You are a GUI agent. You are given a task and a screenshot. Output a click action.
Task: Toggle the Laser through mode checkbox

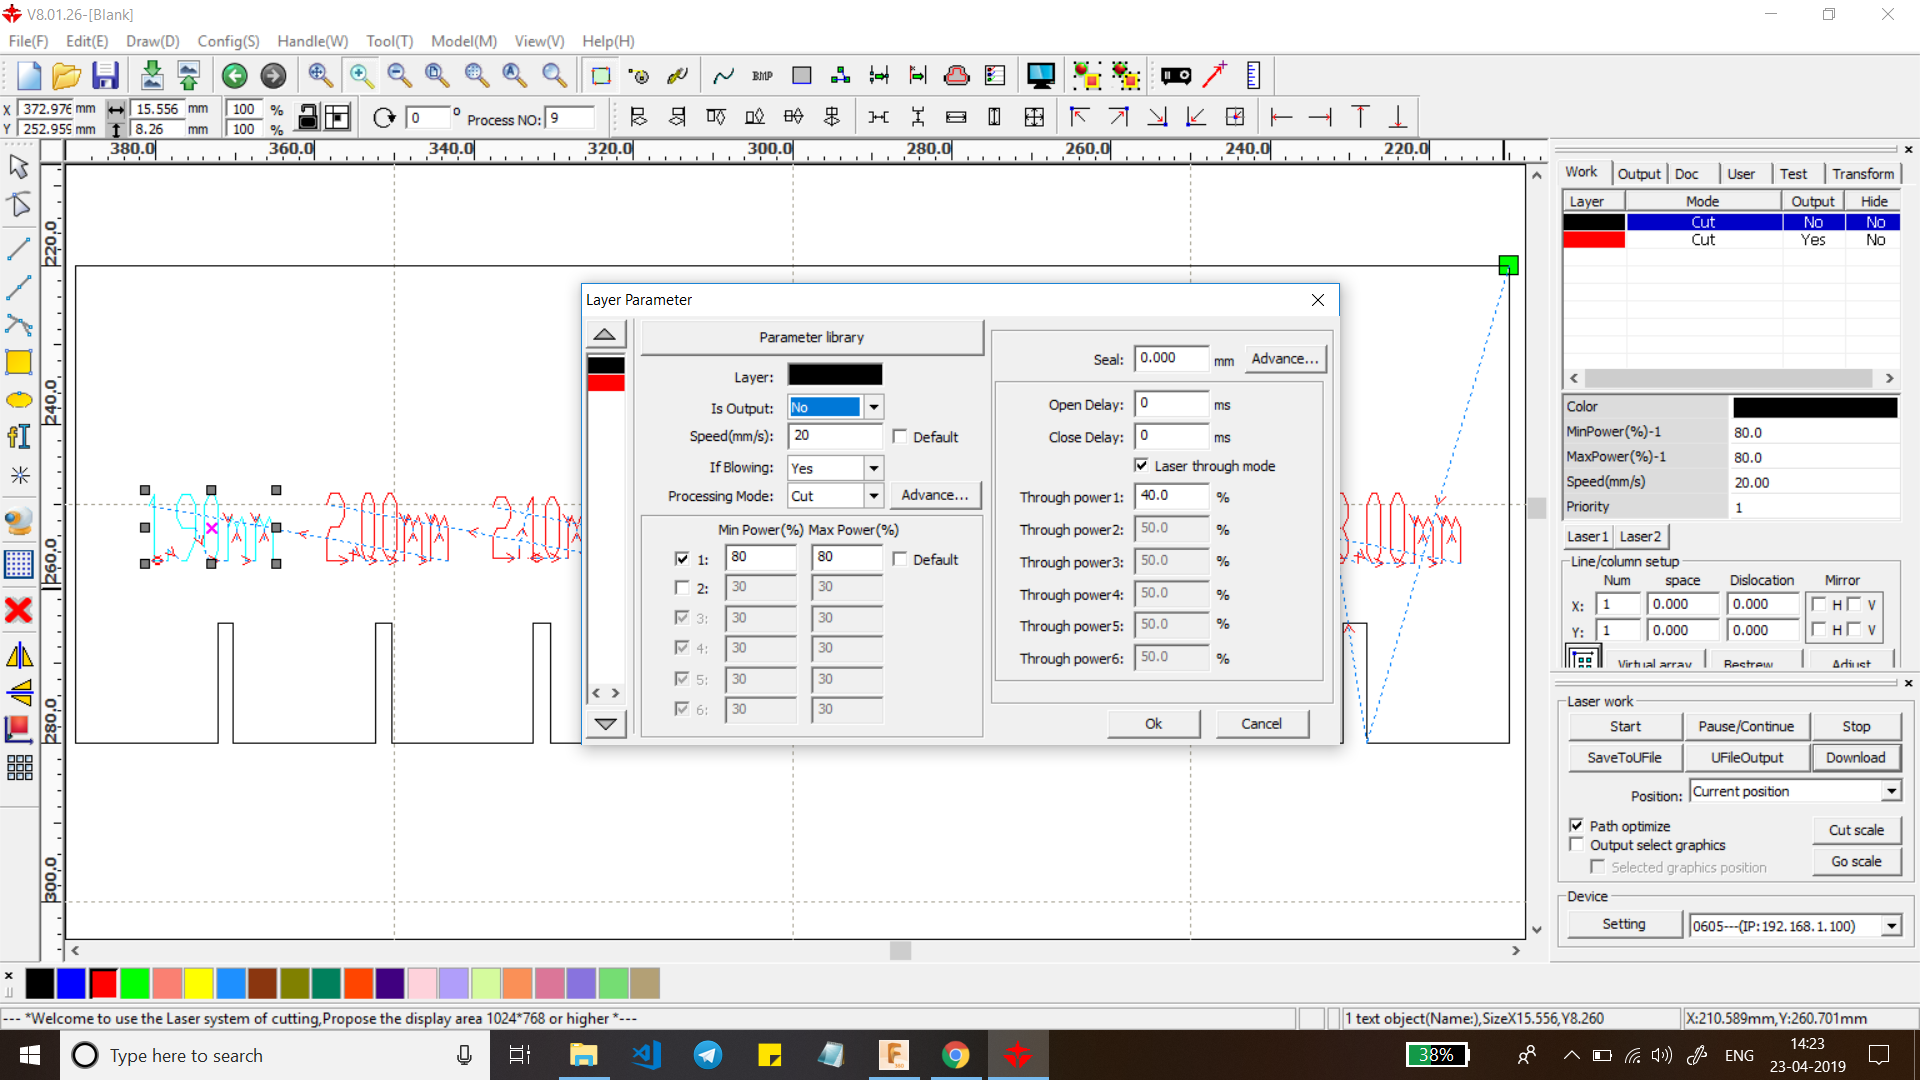coord(1141,466)
